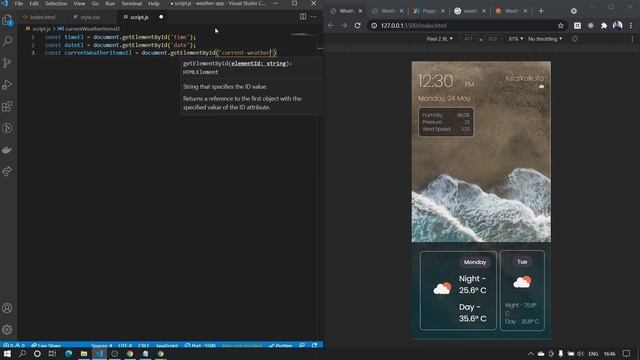Open the Selection menu
This screenshot has height=360, width=640.
point(56,3)
